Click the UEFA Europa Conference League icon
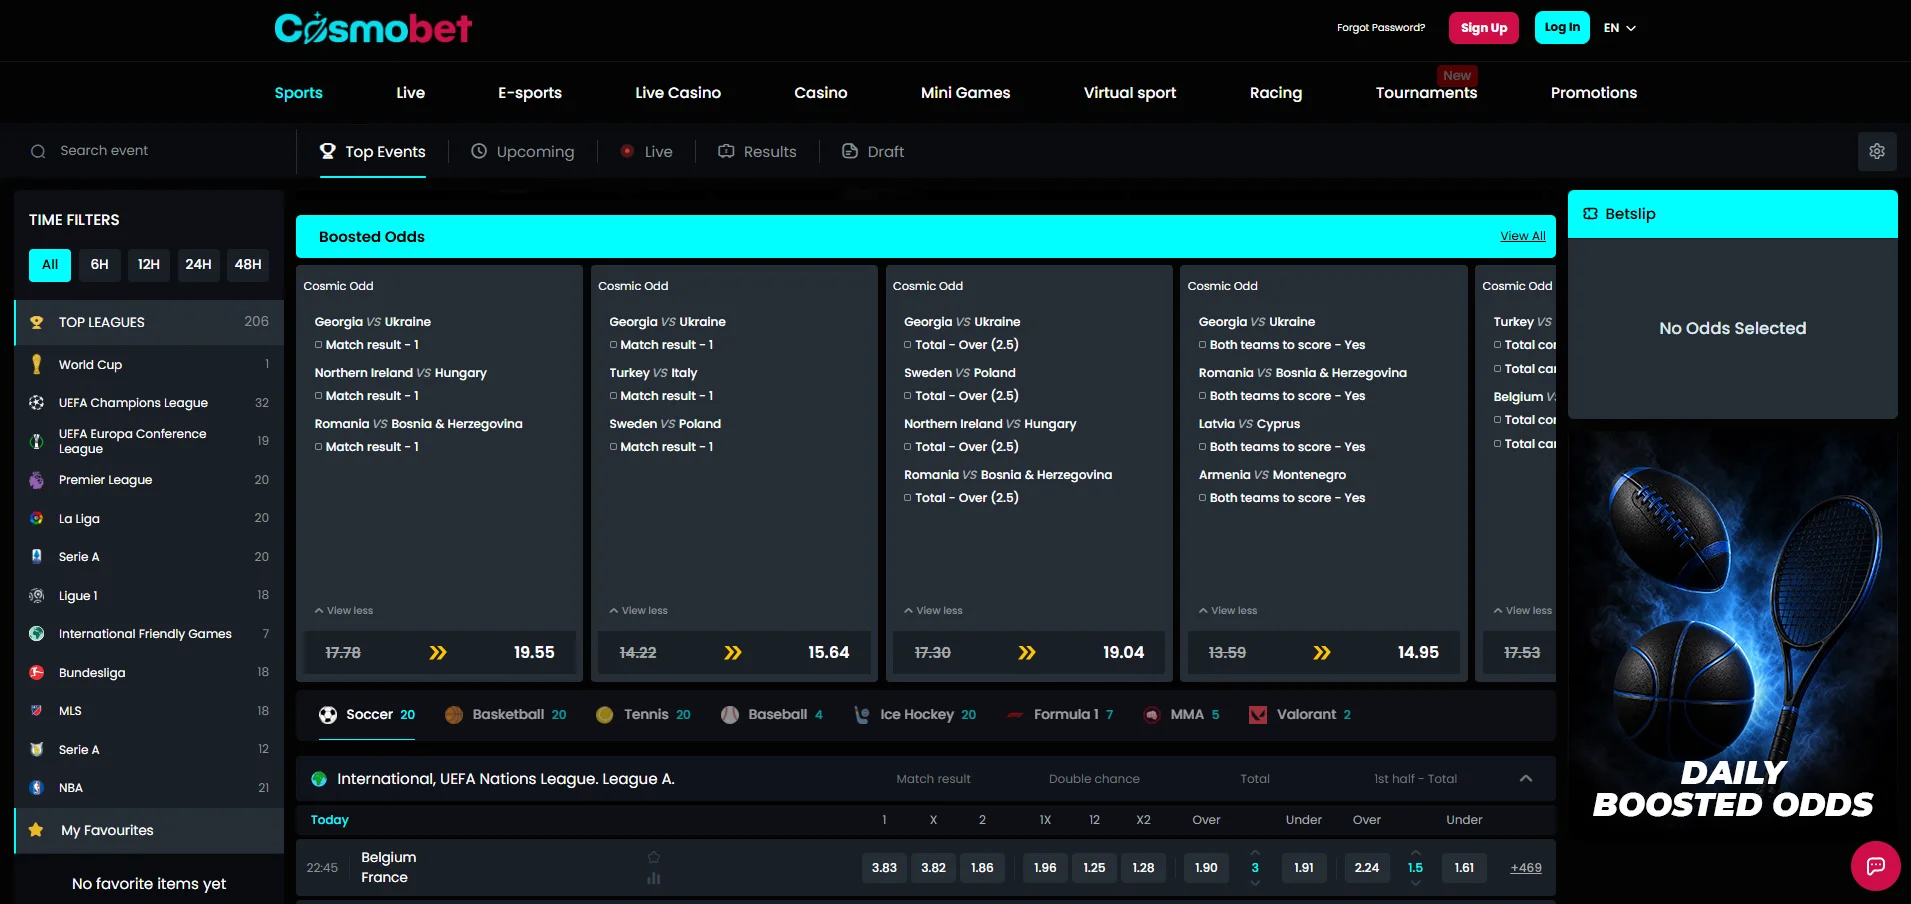 [37, 441]
